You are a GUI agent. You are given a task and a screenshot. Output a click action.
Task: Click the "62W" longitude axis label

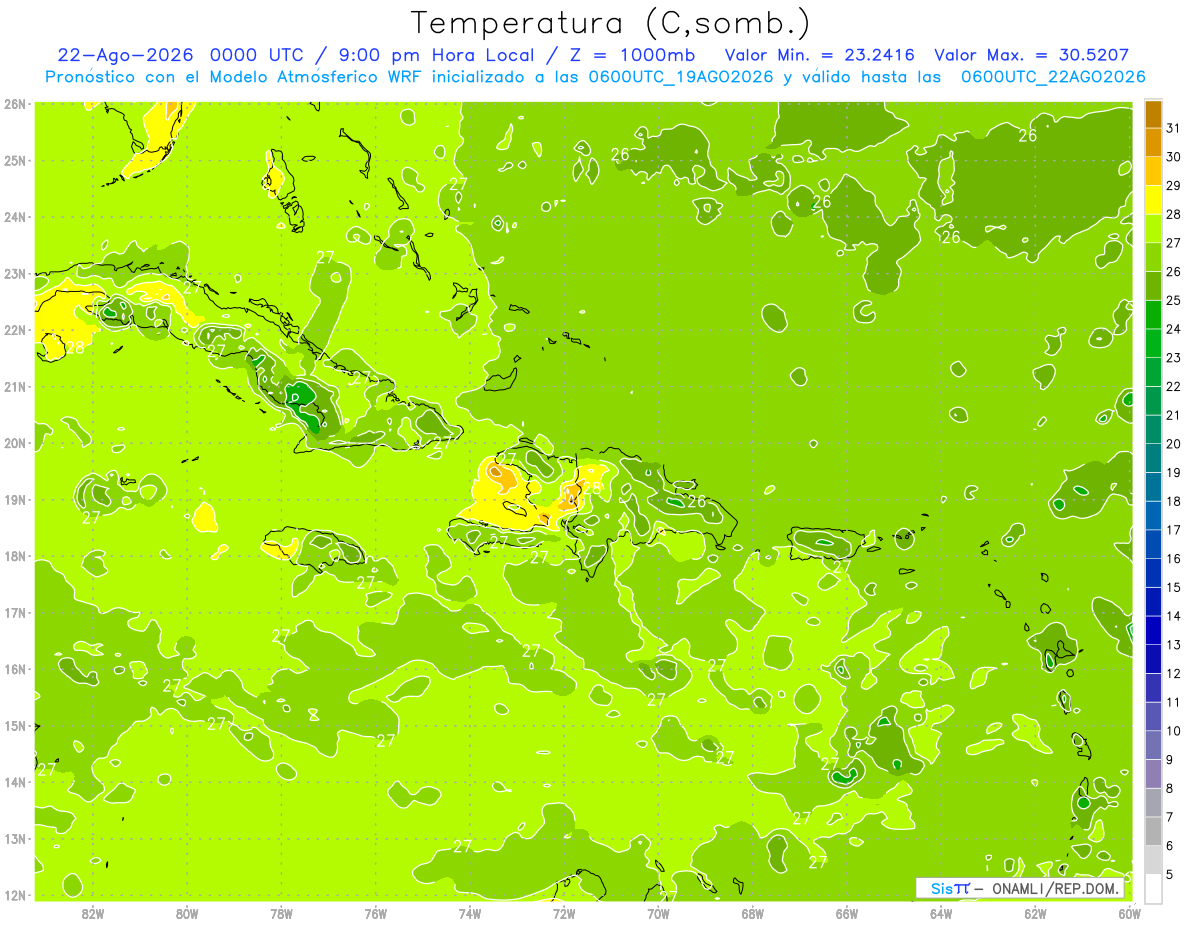pyautogui.click(x=1034, y=914)
